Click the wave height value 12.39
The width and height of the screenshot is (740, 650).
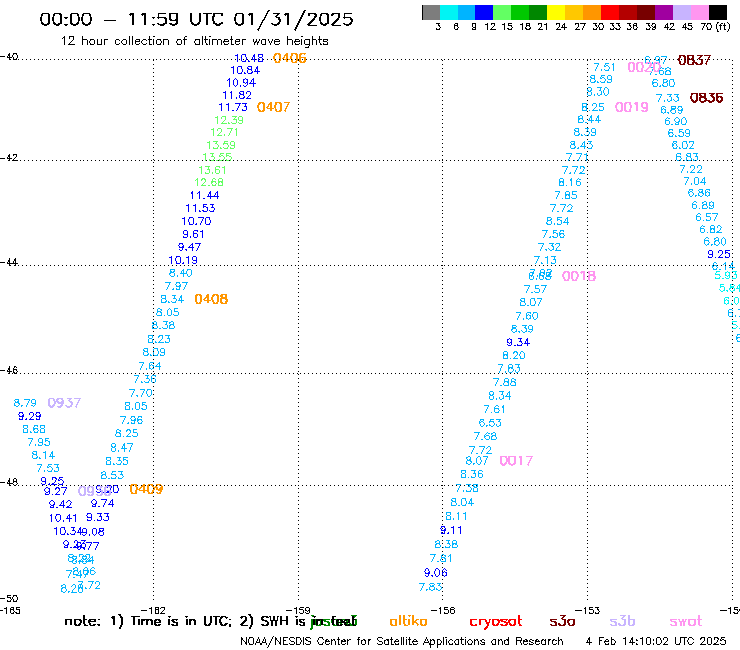[x=229, y=120]
